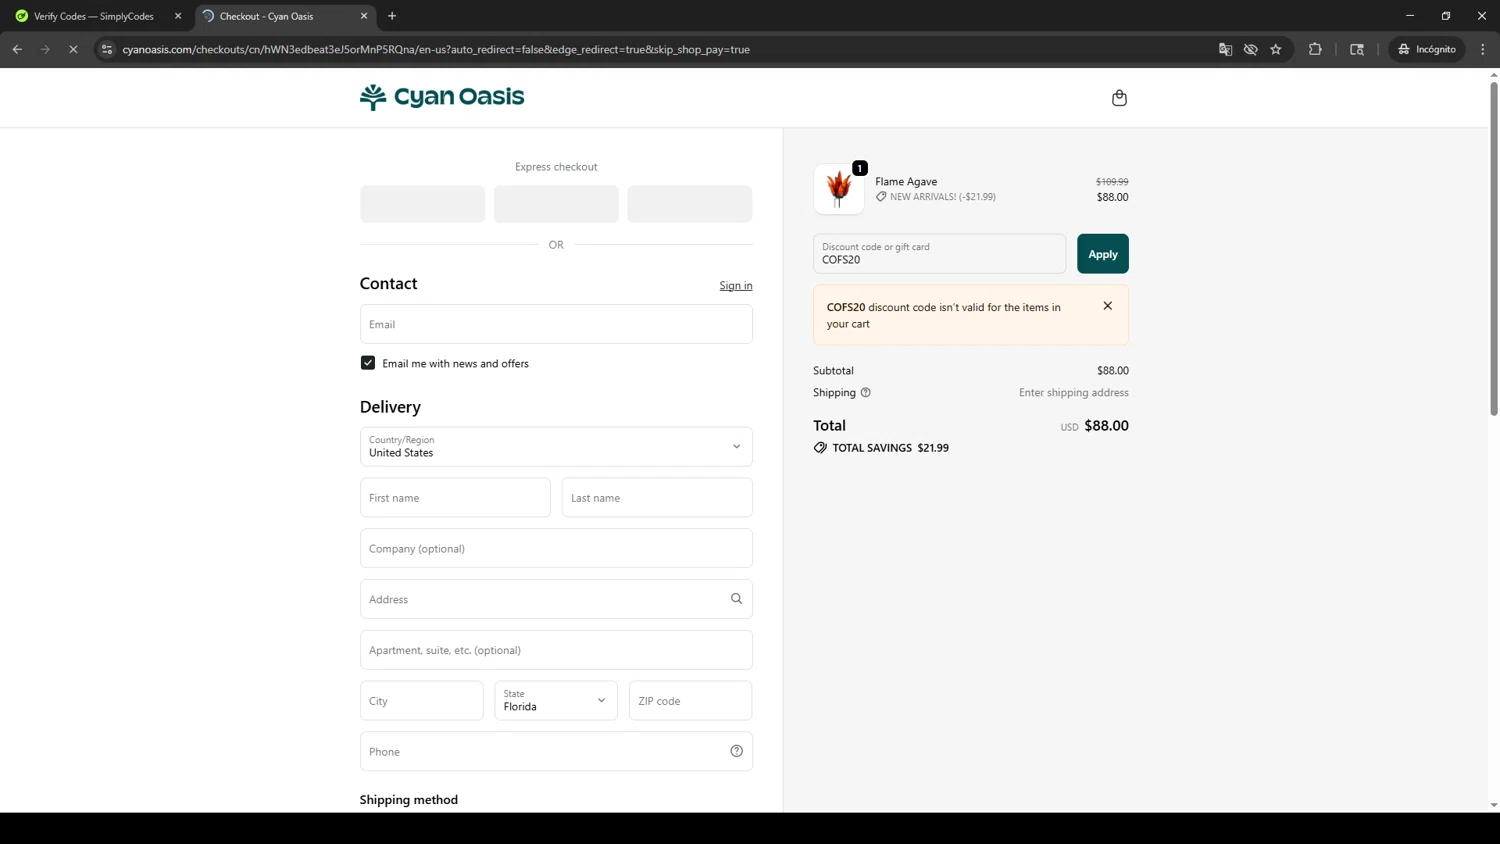Click the struck-through $109.99 price
This screenshot has width=1500, height=844.
1112,182
